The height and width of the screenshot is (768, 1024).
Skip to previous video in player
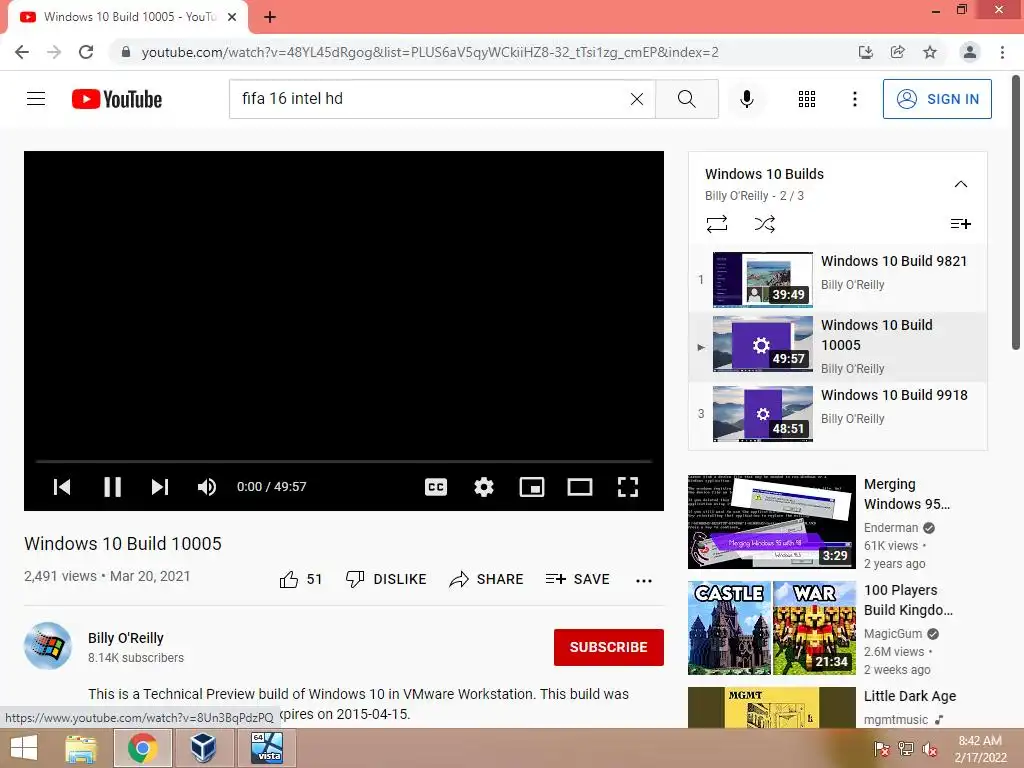62,487
